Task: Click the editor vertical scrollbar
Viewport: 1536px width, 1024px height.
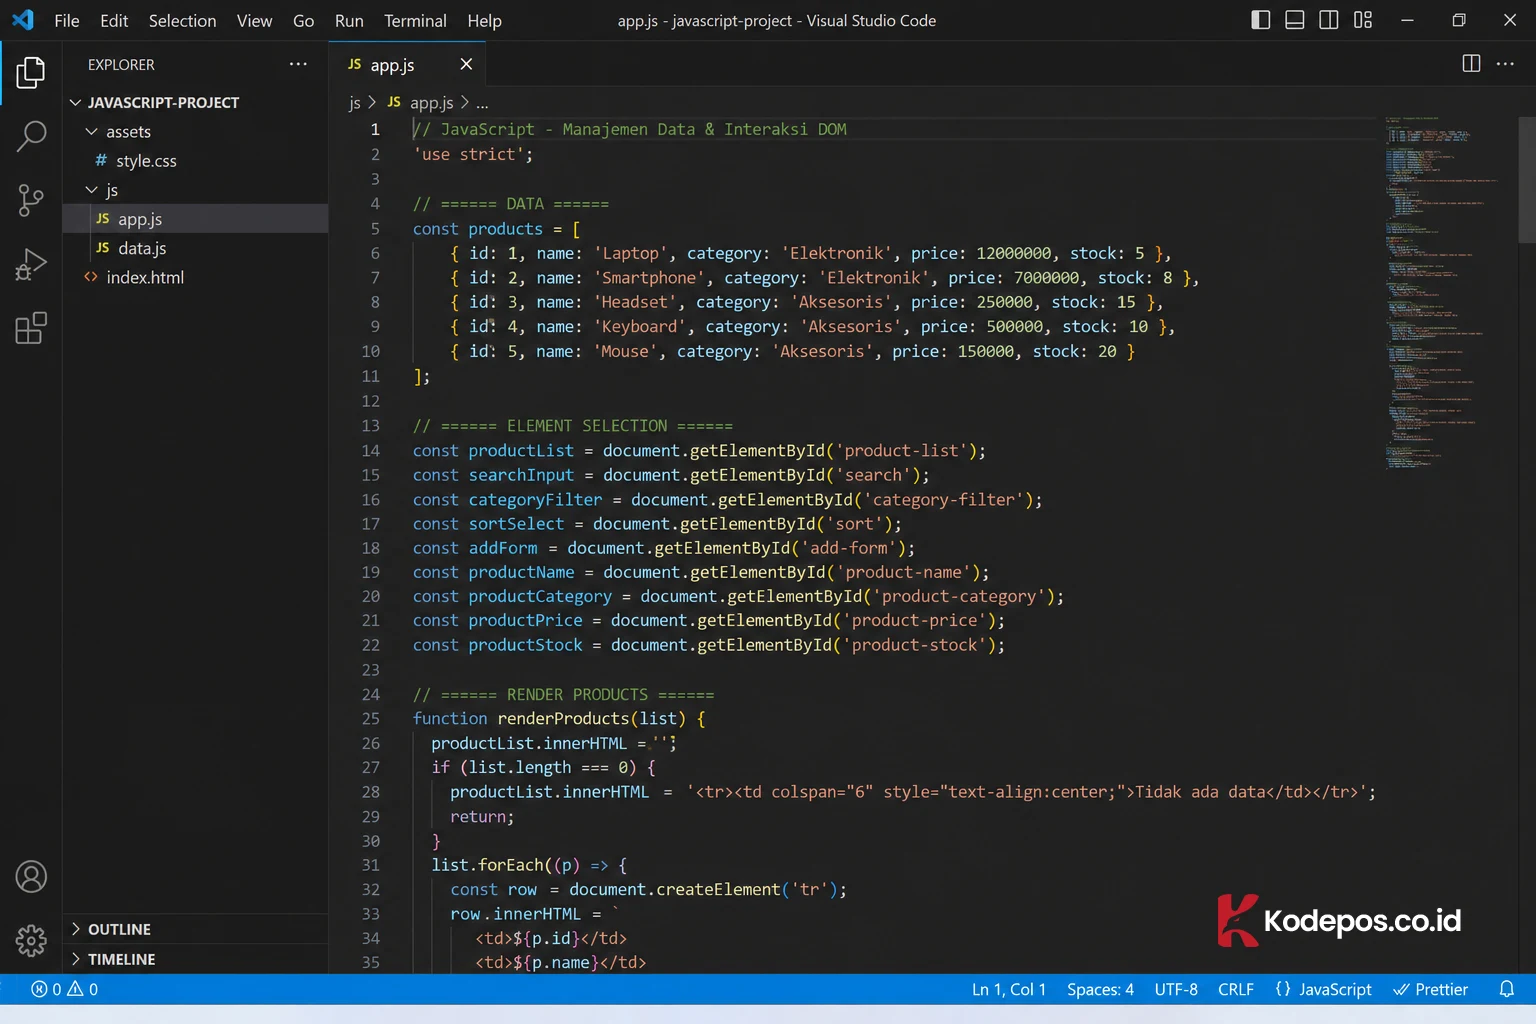Action: [x=1527, y=180]
